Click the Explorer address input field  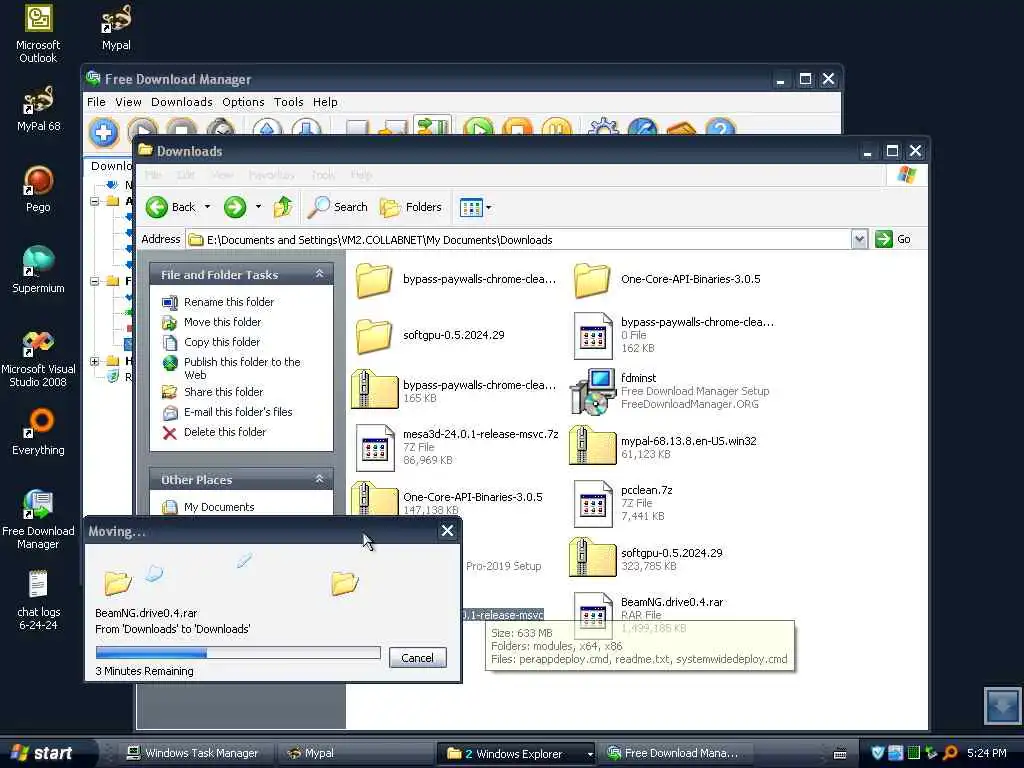click(519, 240)
